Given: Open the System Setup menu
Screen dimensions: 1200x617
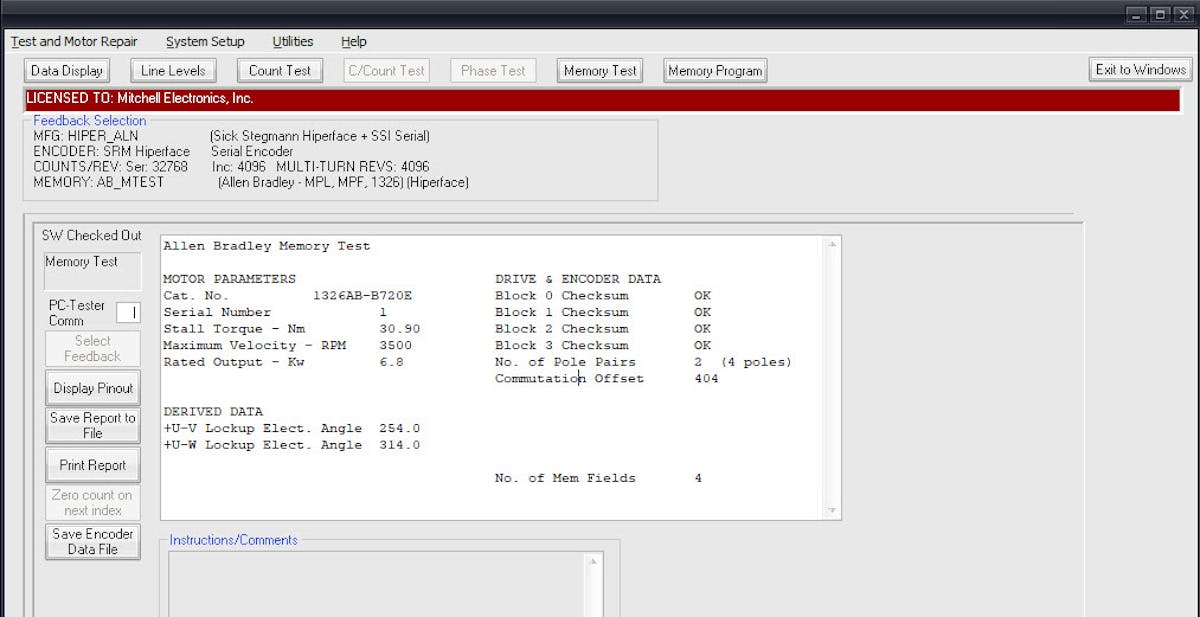Looking at the screenshot, I should click(205, 42).
